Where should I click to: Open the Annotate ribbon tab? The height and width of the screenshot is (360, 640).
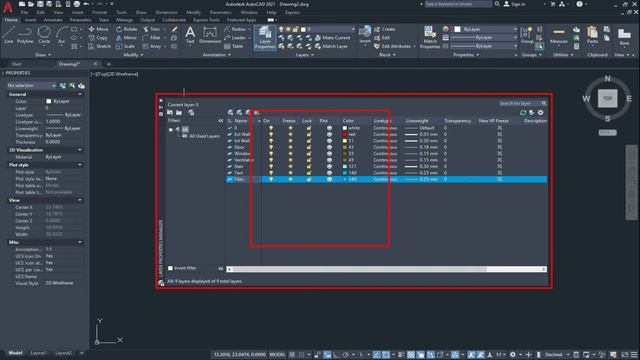53,20
